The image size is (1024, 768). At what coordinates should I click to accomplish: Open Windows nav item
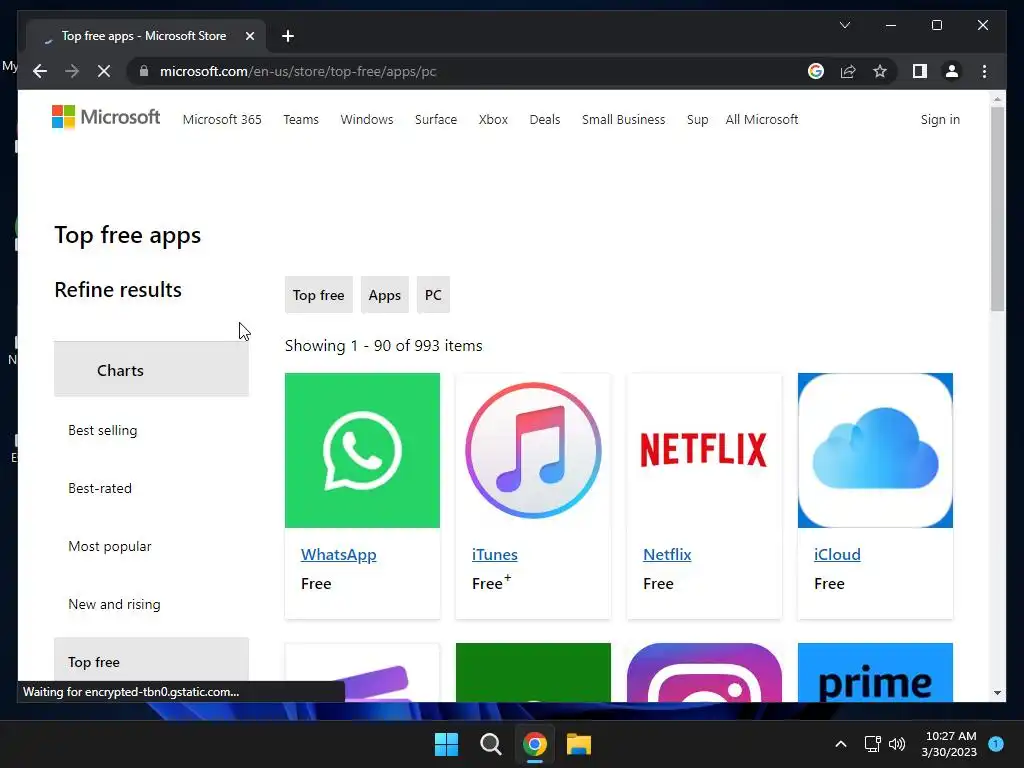point(367,120)
